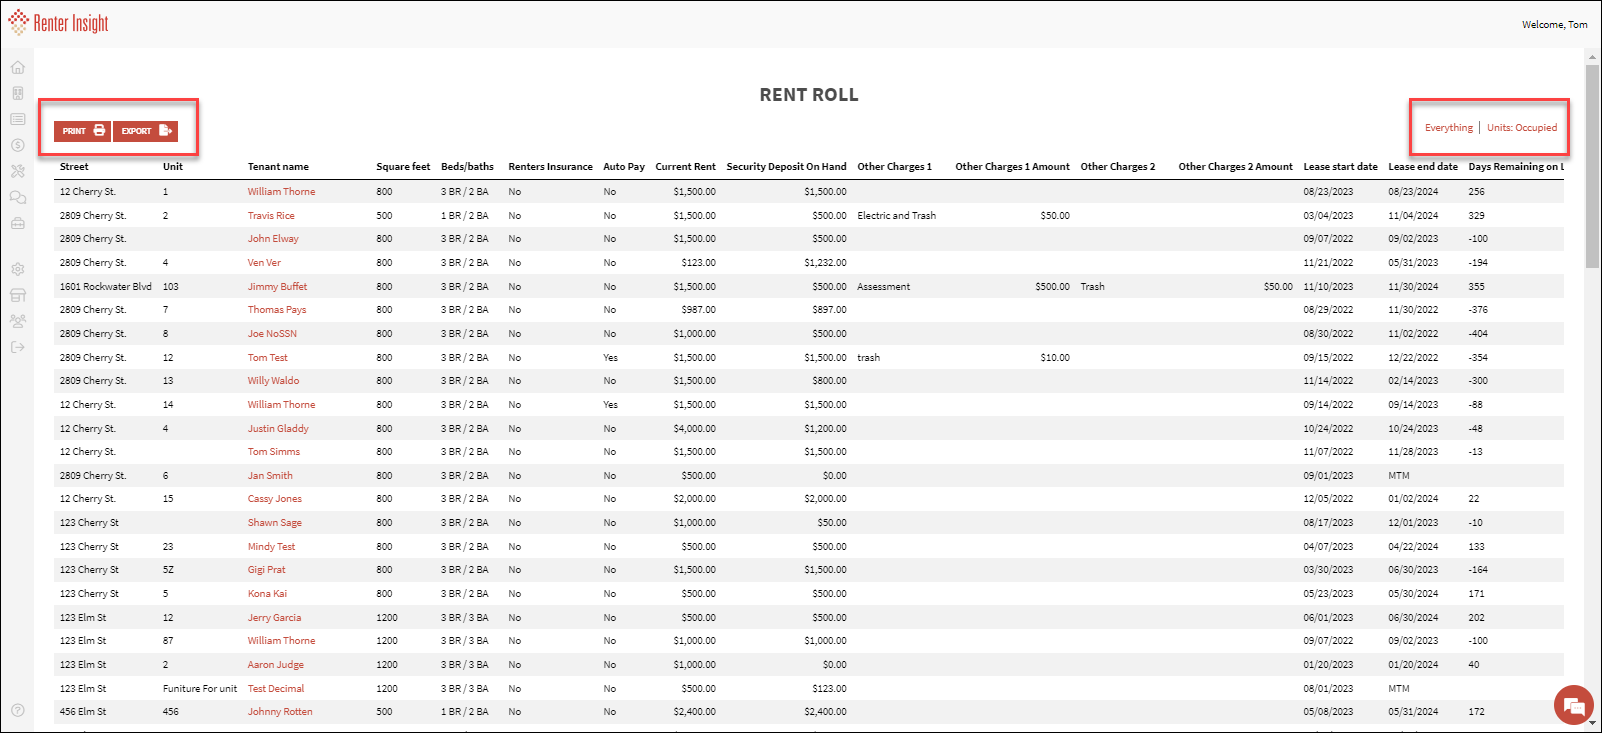Click the Tenant name column header
Screen dimensions: 1602x733
(x=278, y=166)
